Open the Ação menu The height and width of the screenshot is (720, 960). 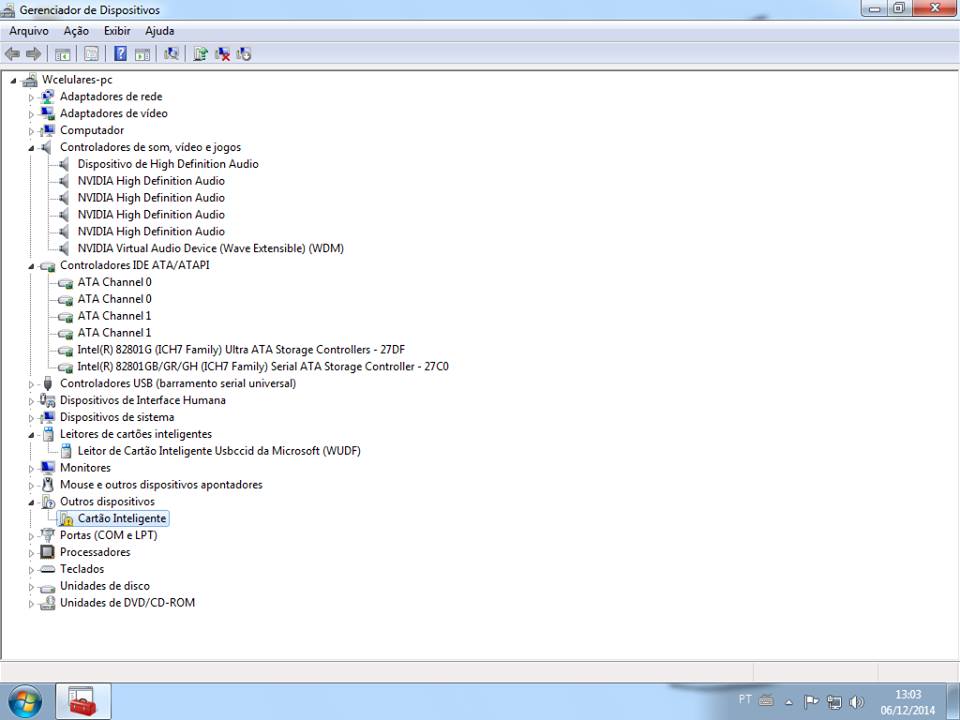pyautogui.click(x=76, y=31)
